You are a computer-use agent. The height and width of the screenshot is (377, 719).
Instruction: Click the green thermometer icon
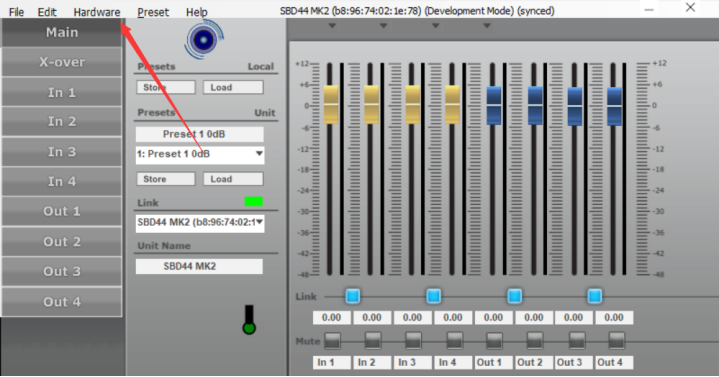click(x=249, y=320)
